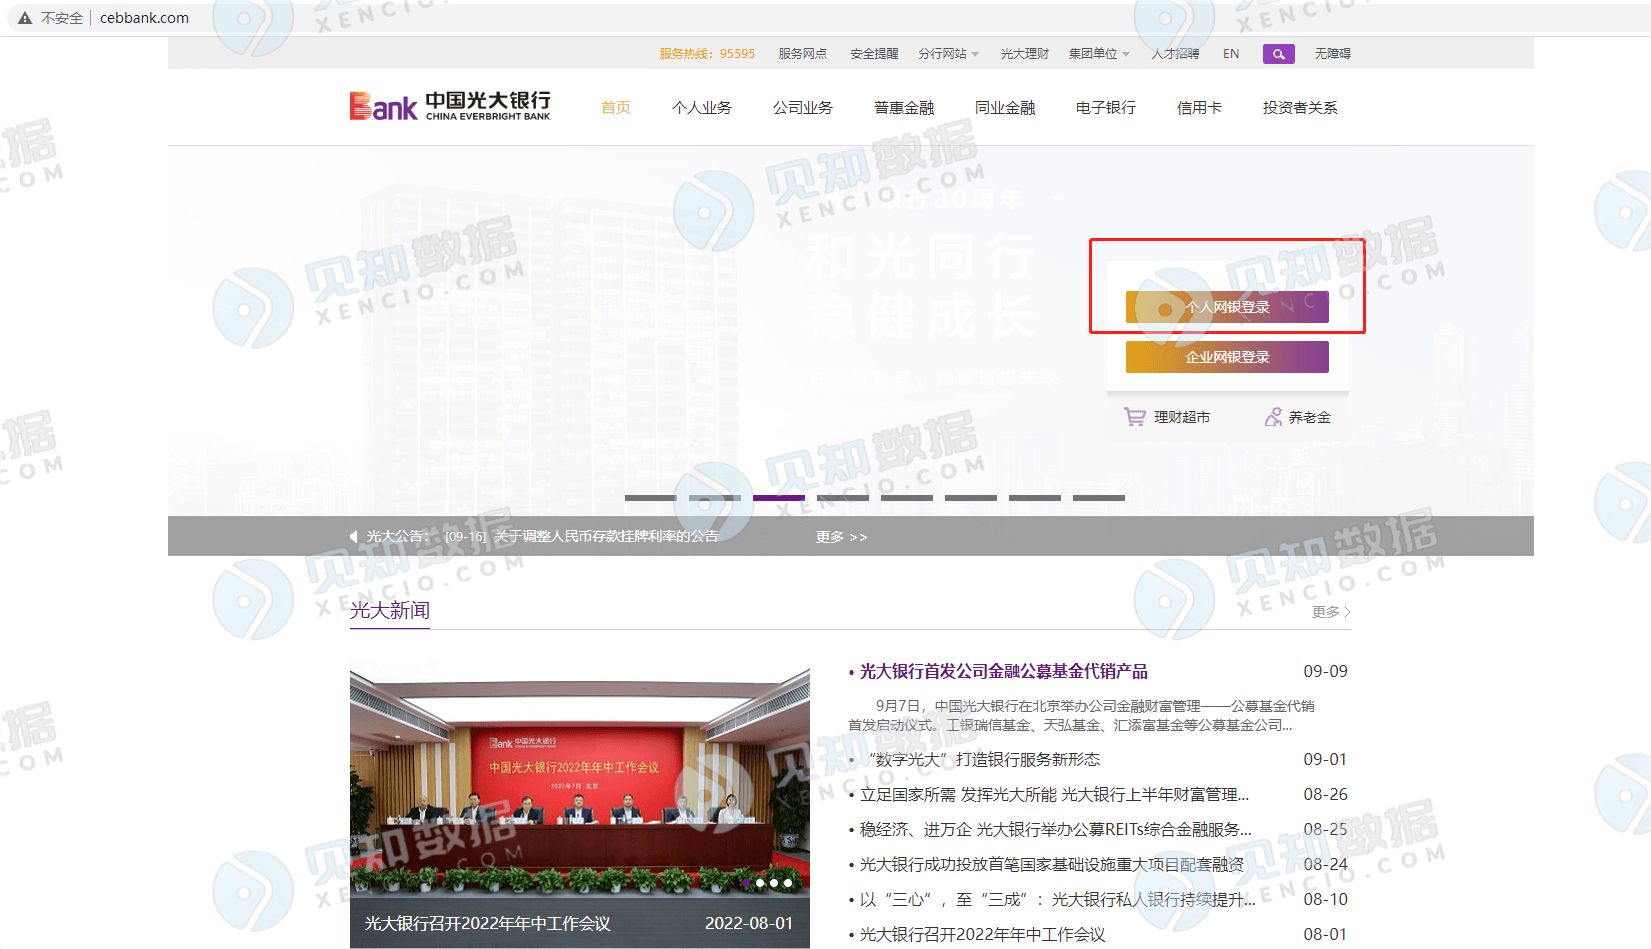Screen dimensions: 1651x949
Task: Expand the 分行网站 dropdown
Action: click(x=948, y=54)
